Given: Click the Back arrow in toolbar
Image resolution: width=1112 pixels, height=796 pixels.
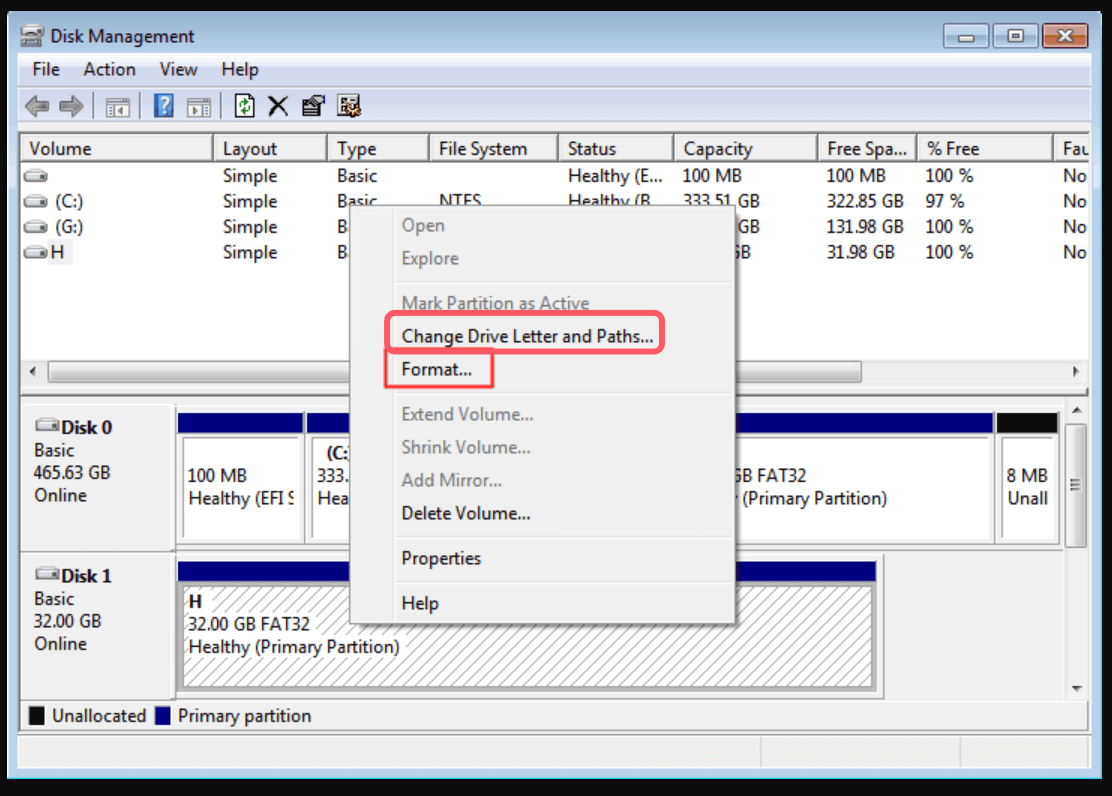Looking at the screenshot, I should click(x=37, y=106).
